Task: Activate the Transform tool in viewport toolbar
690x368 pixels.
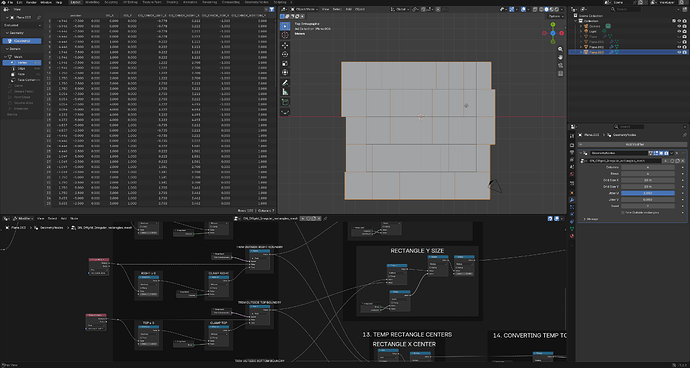Action: (285, 73)
